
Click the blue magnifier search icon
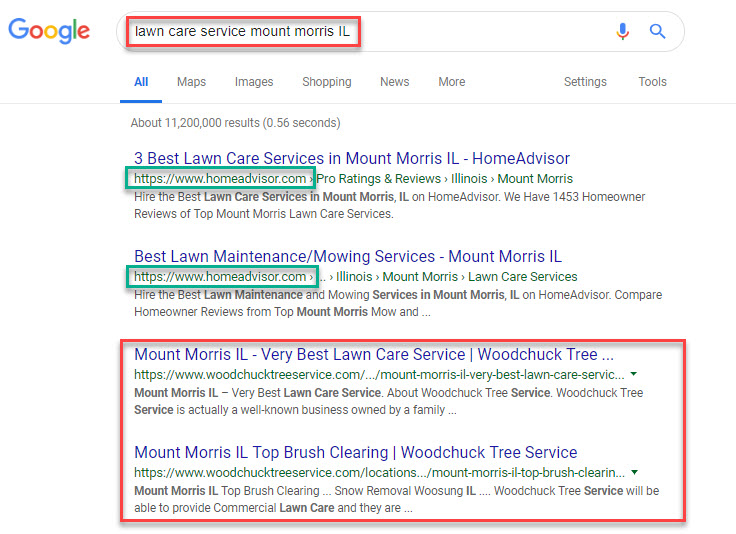coord(657,31)
